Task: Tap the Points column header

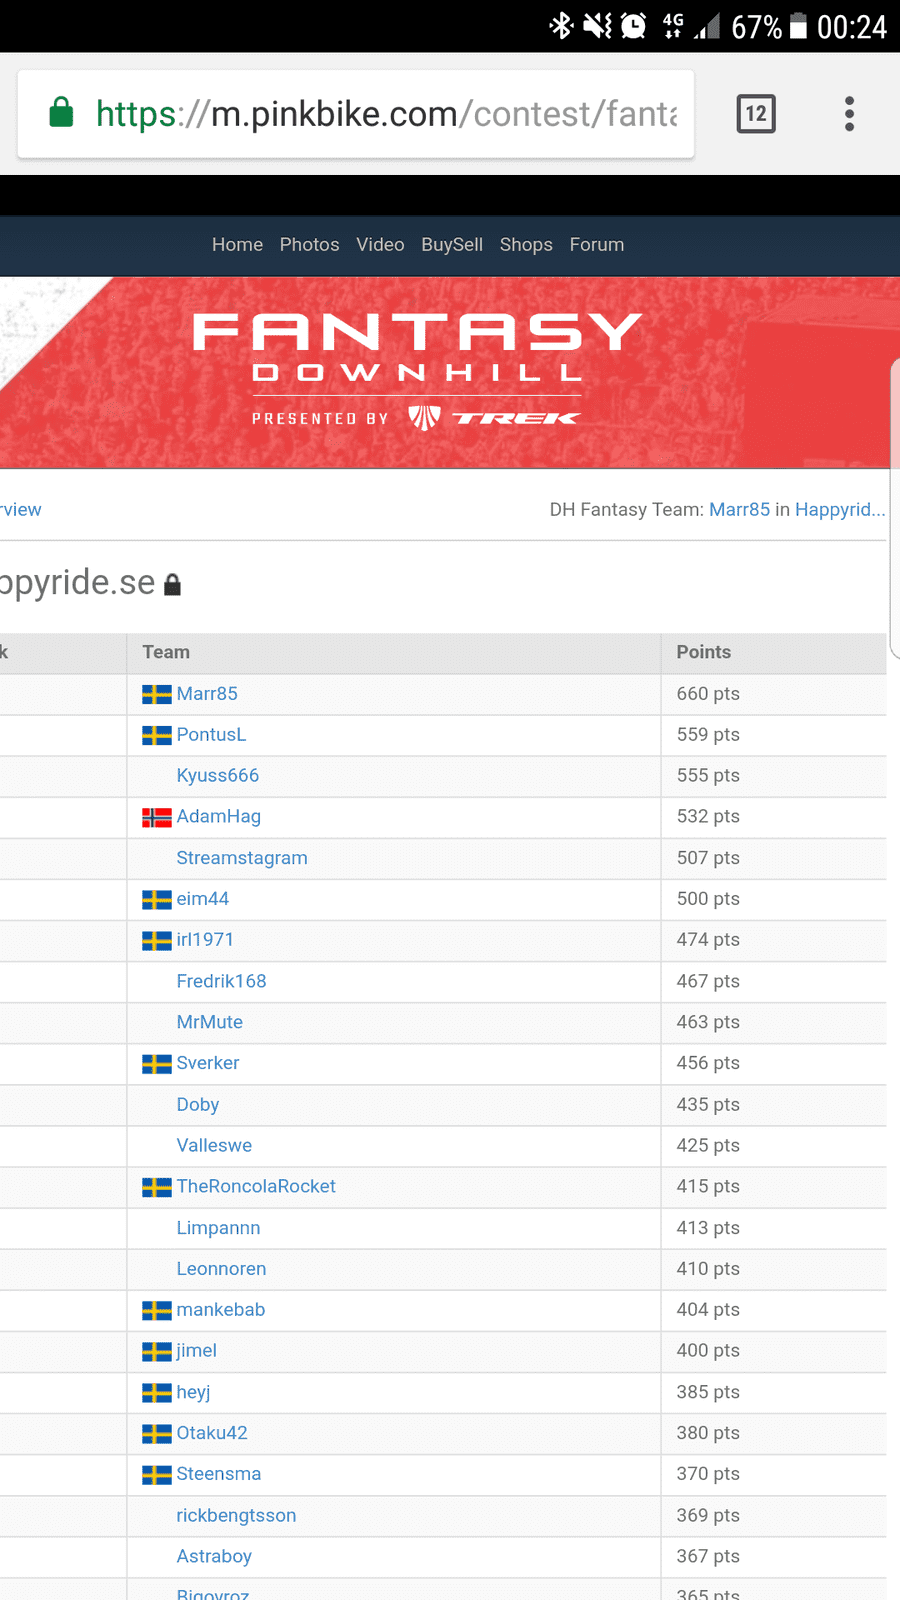Action: (x=703, y=652)
